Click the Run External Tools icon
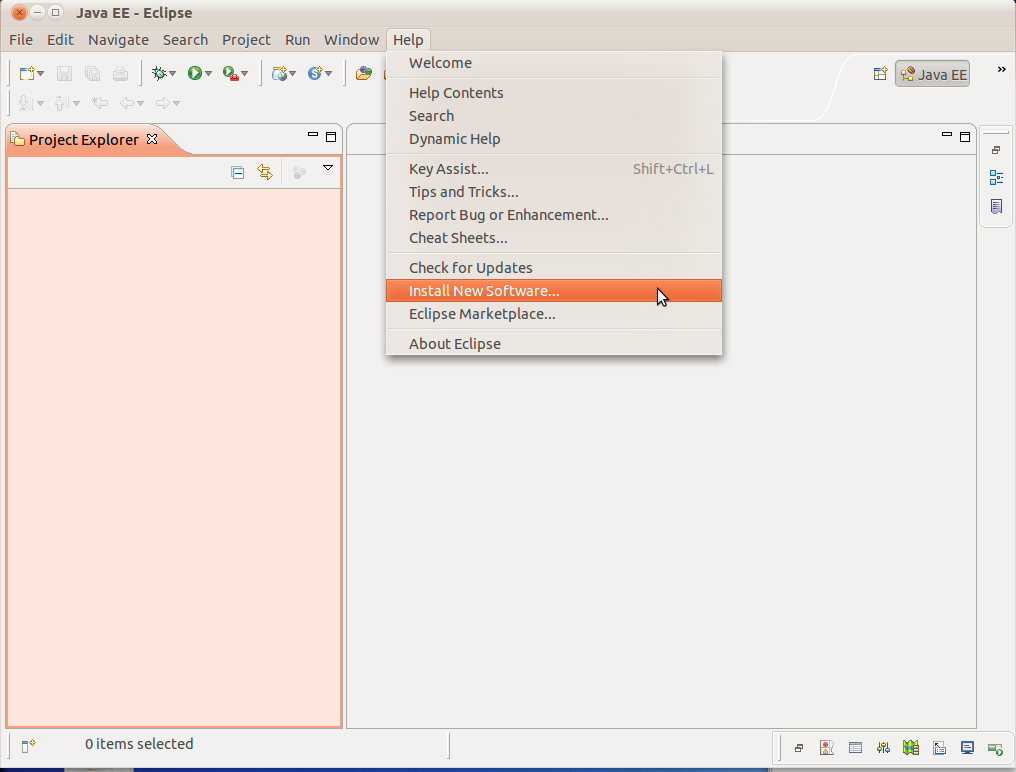Viewport: 1016px width, 772px height. (x=230, y=73)
